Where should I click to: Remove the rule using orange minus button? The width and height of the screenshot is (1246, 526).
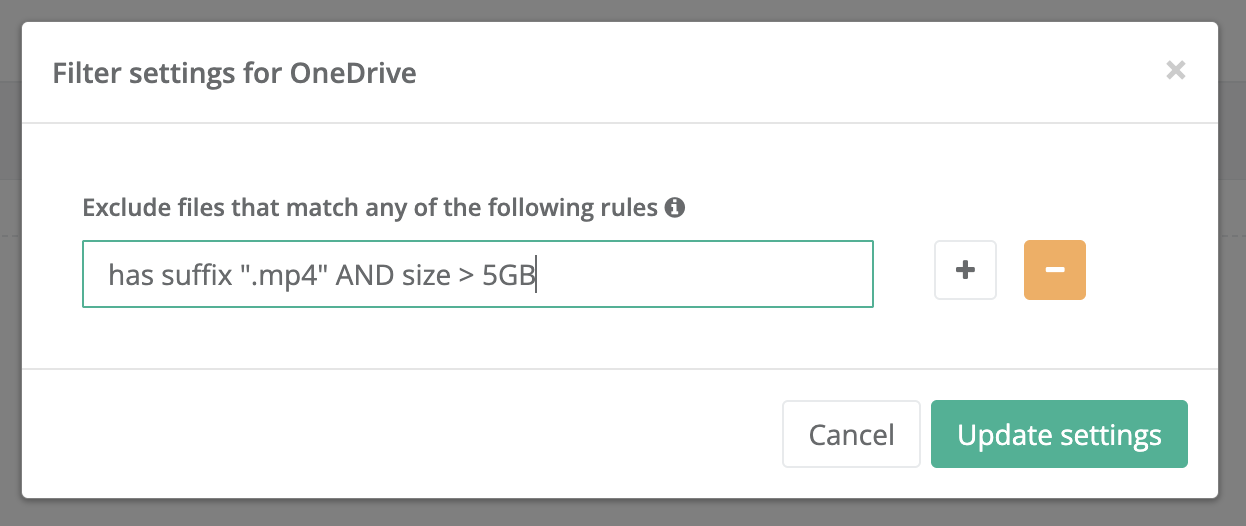point(1055,270)
